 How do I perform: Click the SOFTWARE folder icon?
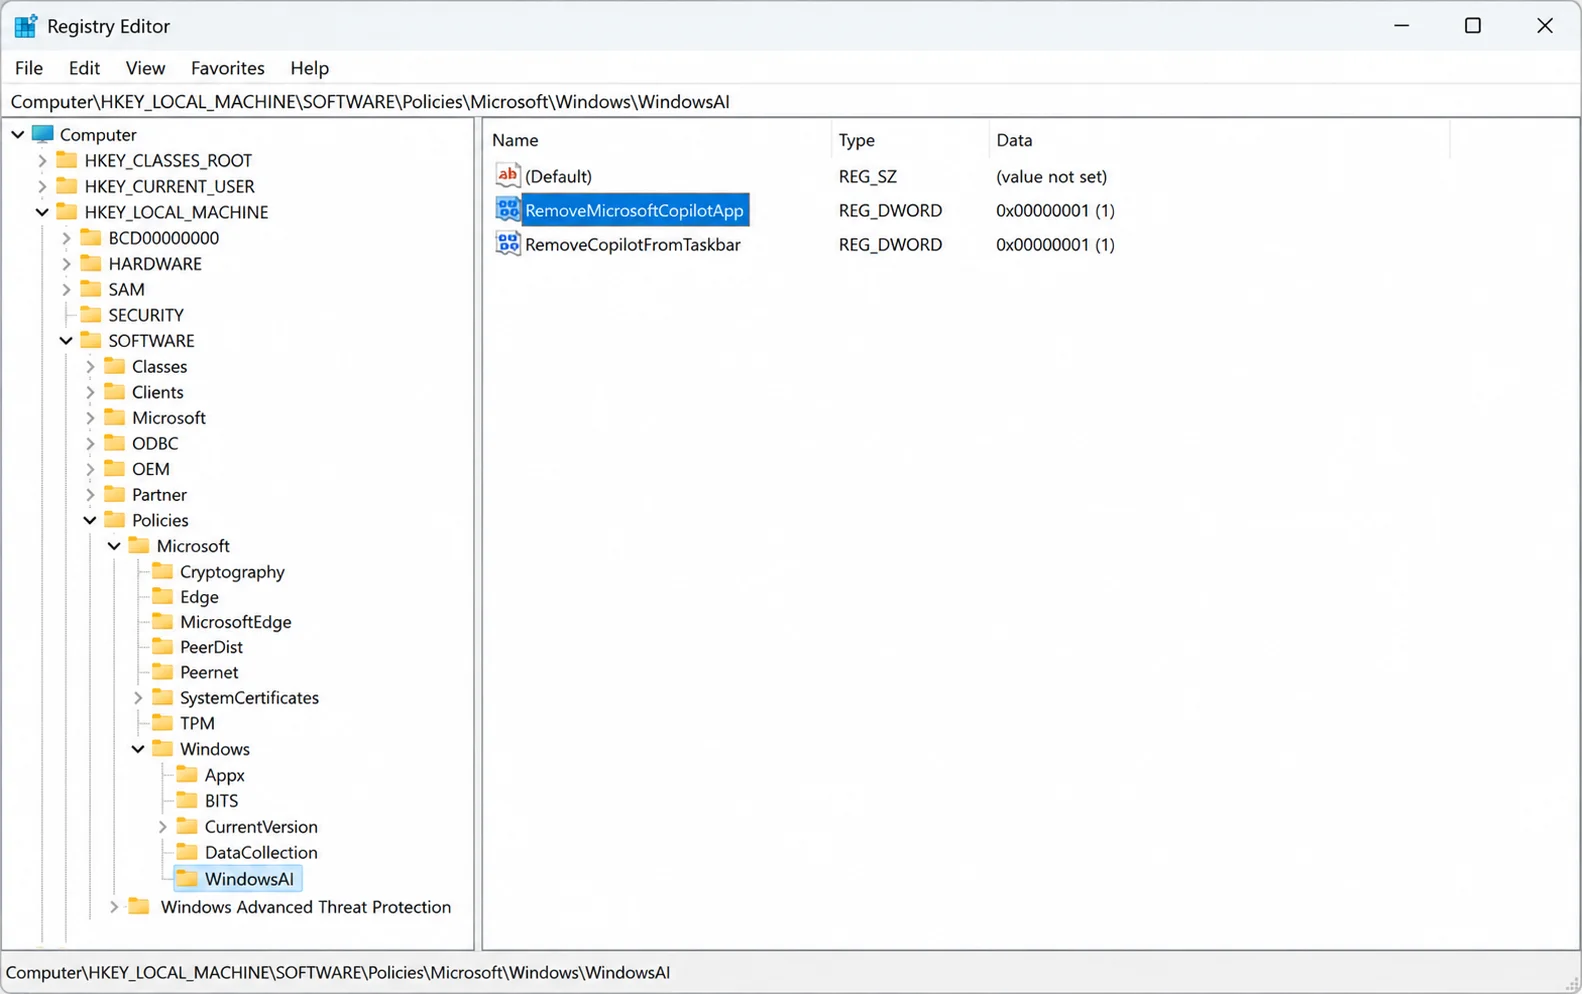pos(91,341)
